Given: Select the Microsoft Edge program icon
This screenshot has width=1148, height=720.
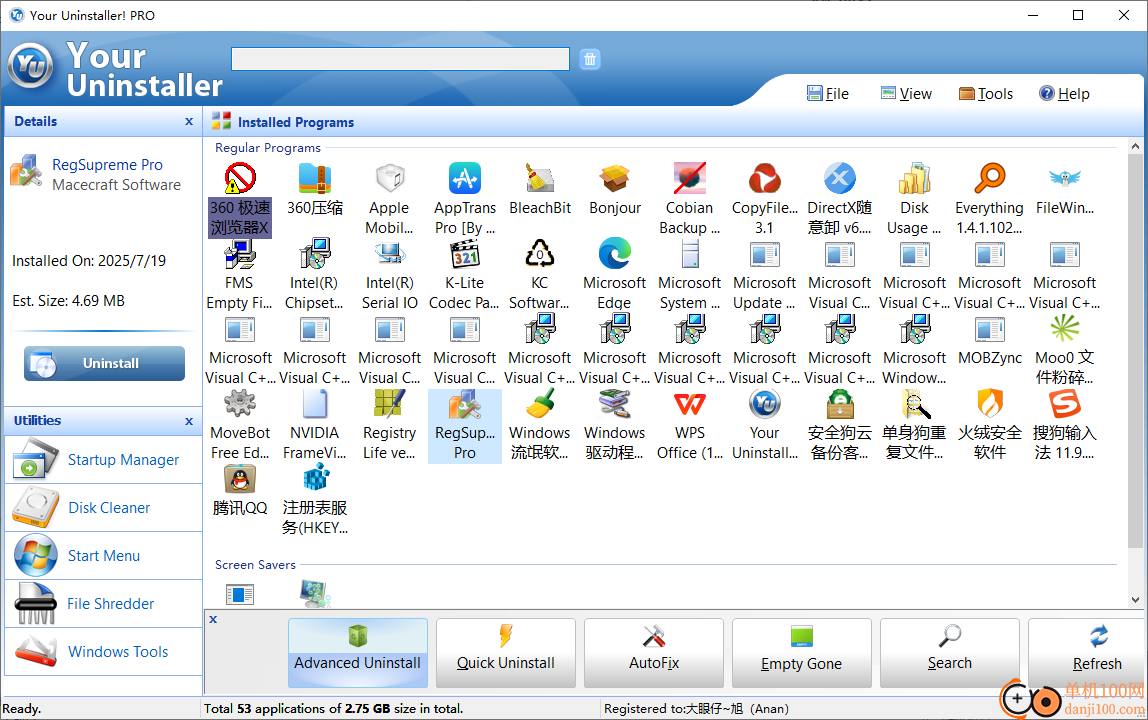Looking at the screenshot, I should 615,254.
